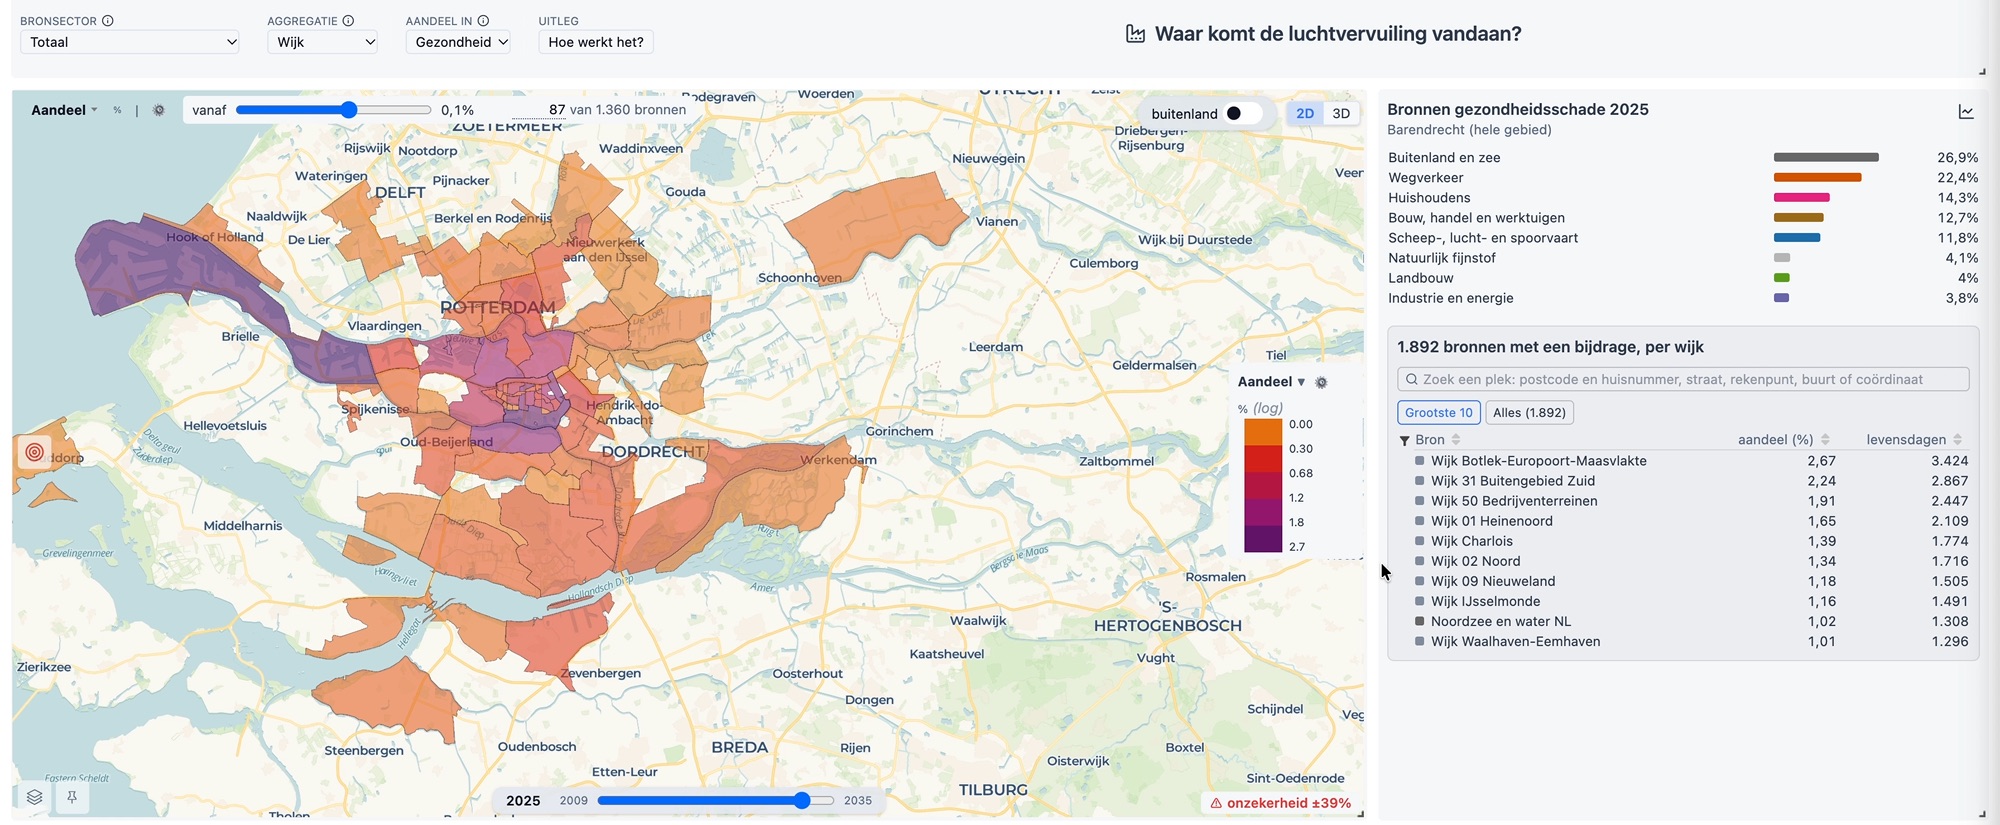
Task: Select the Grootste 10 tab
Action: [1438, 412]
